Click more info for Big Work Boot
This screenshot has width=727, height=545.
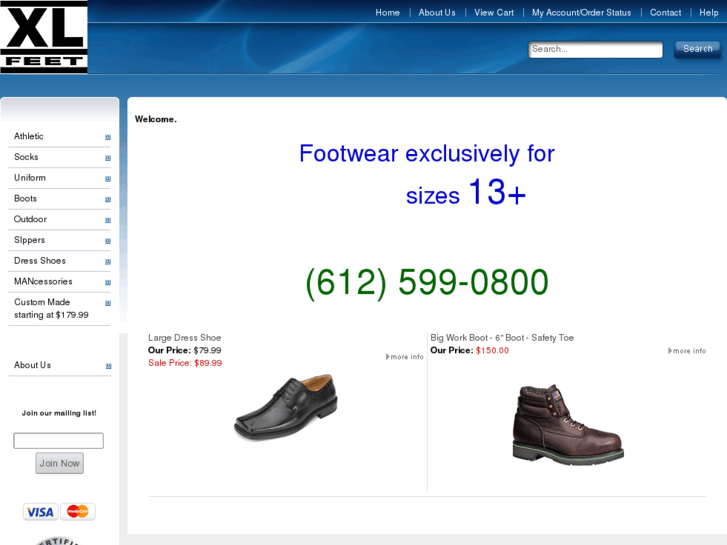(x=687, y=351)
